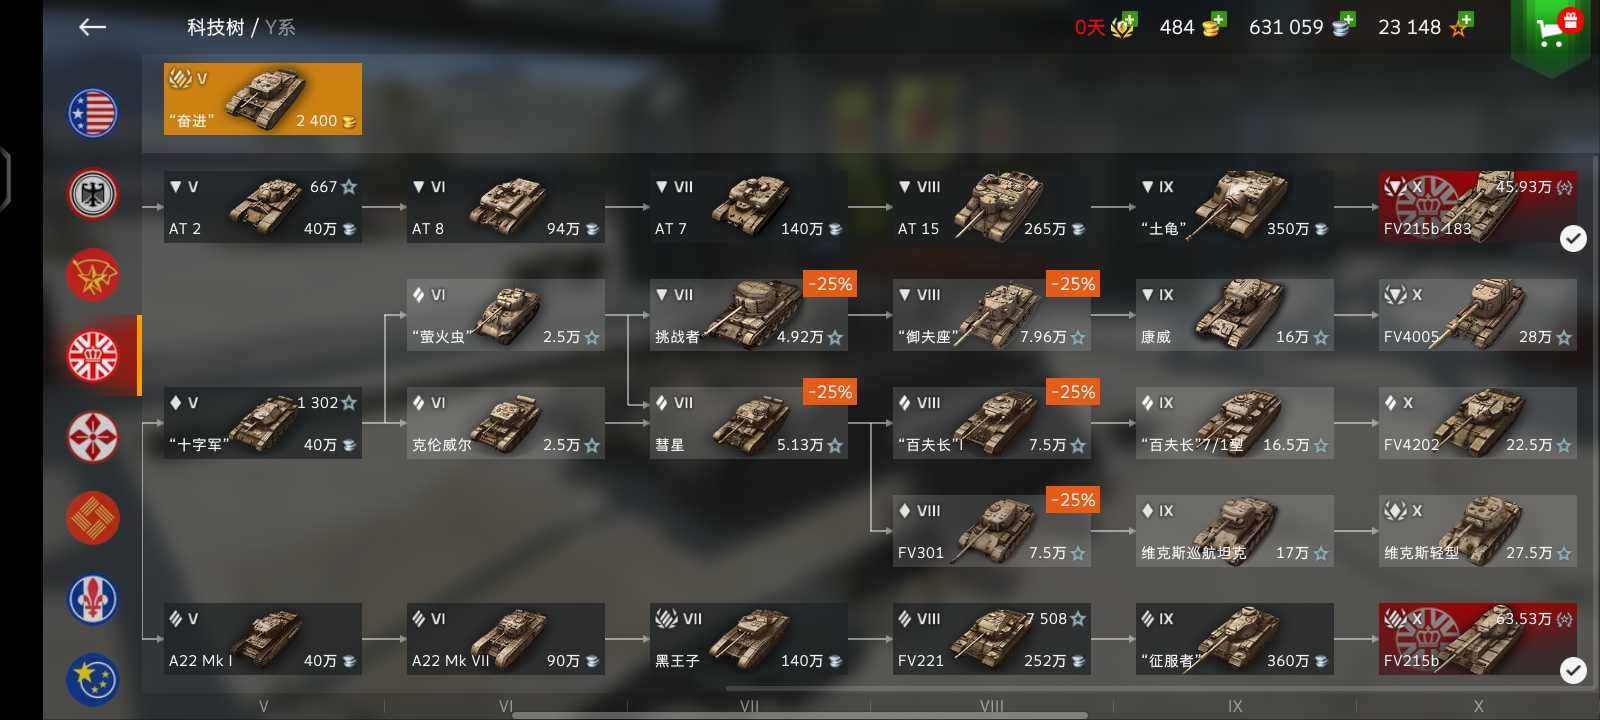
Task: Select the USSR nation emblem icon
Action: [x=93, y=275]
